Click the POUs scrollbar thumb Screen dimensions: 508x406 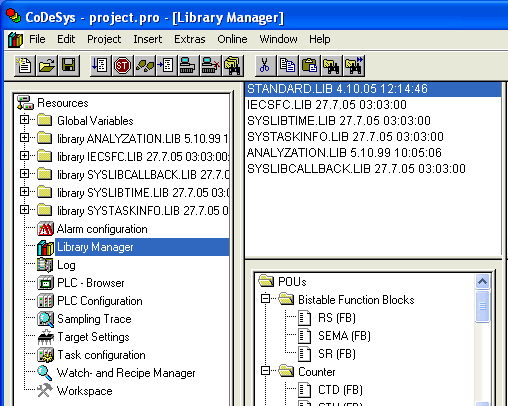click(x=482, y=306)
